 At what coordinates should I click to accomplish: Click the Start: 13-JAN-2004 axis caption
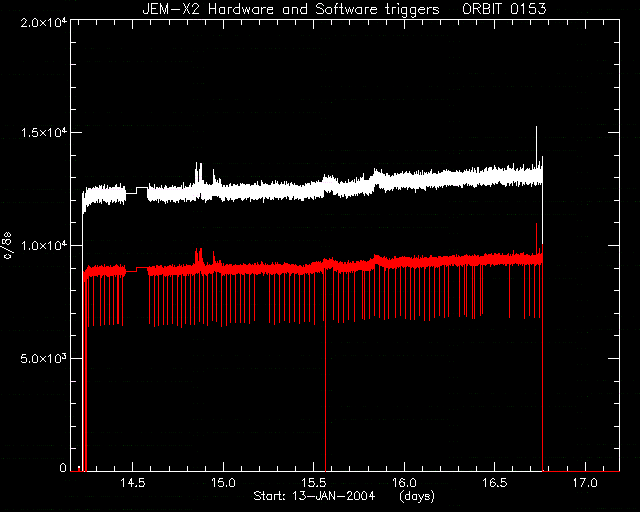pyautogui.click(x=314, y=496)
